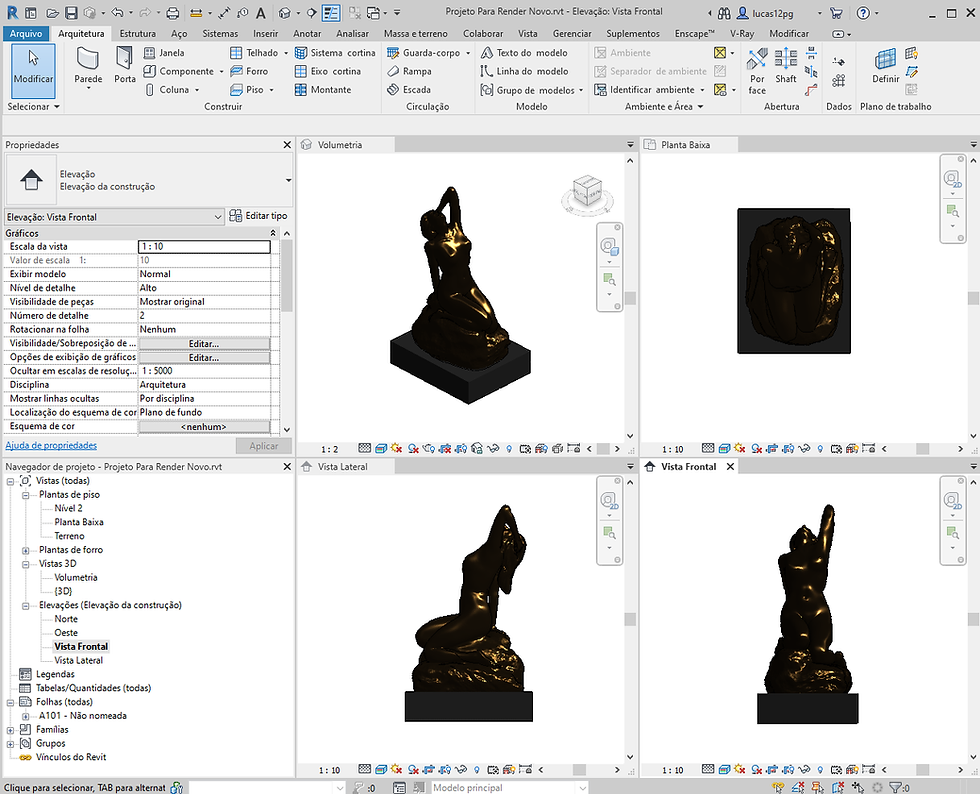Open visual style cube icon in Volumetria view bar
Viewport: 980px width, 794px height.
coord(381,448)
